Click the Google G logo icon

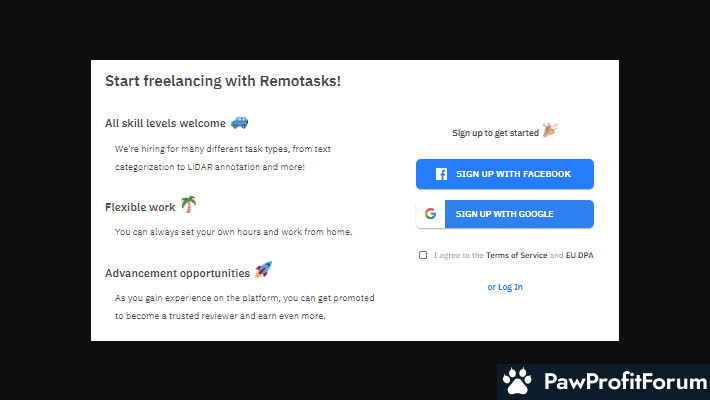point(430,214)
